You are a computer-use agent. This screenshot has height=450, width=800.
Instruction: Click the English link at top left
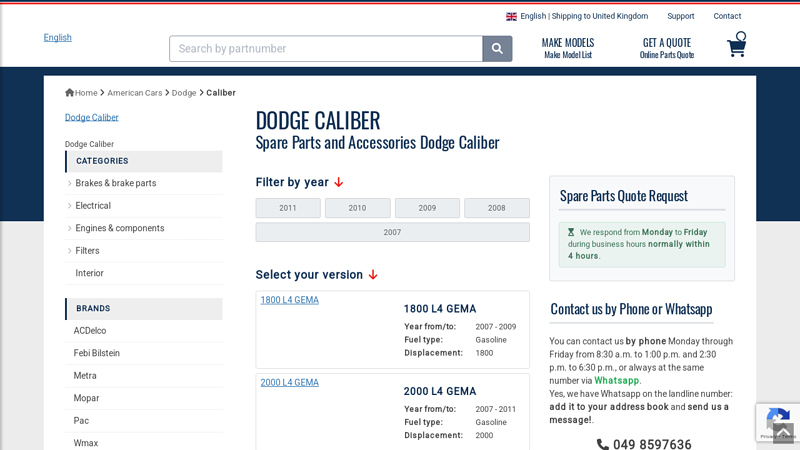58,38
